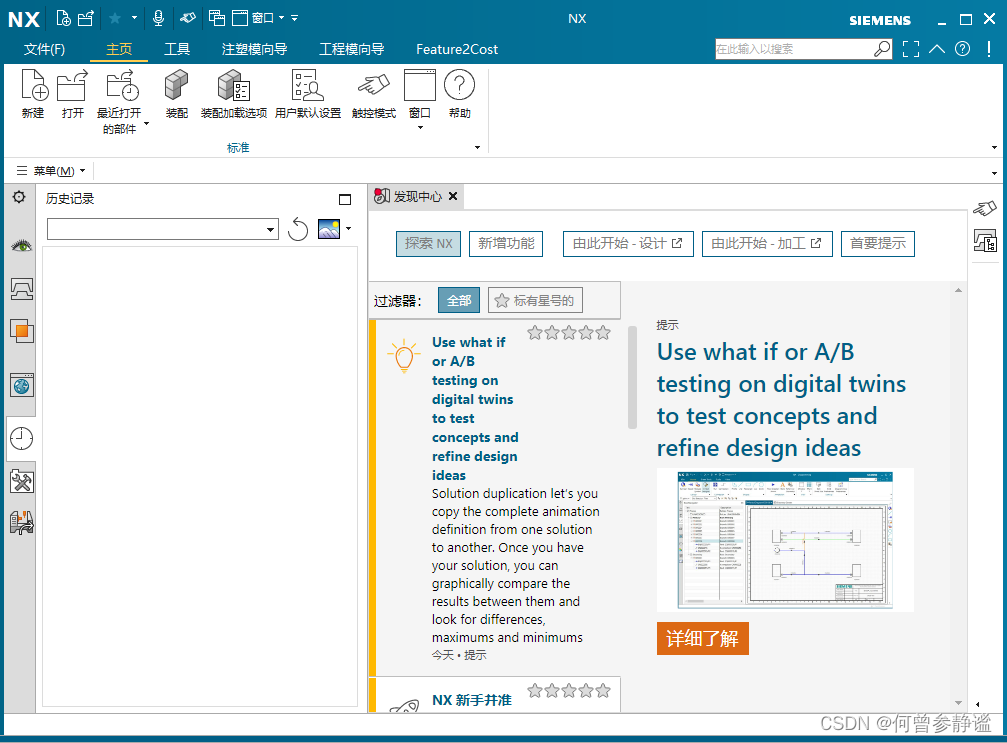The width and height of the screenshot is (1007, 743).
Task: Click the right sidebar checklist panel icon
Action: pos(985,241)
